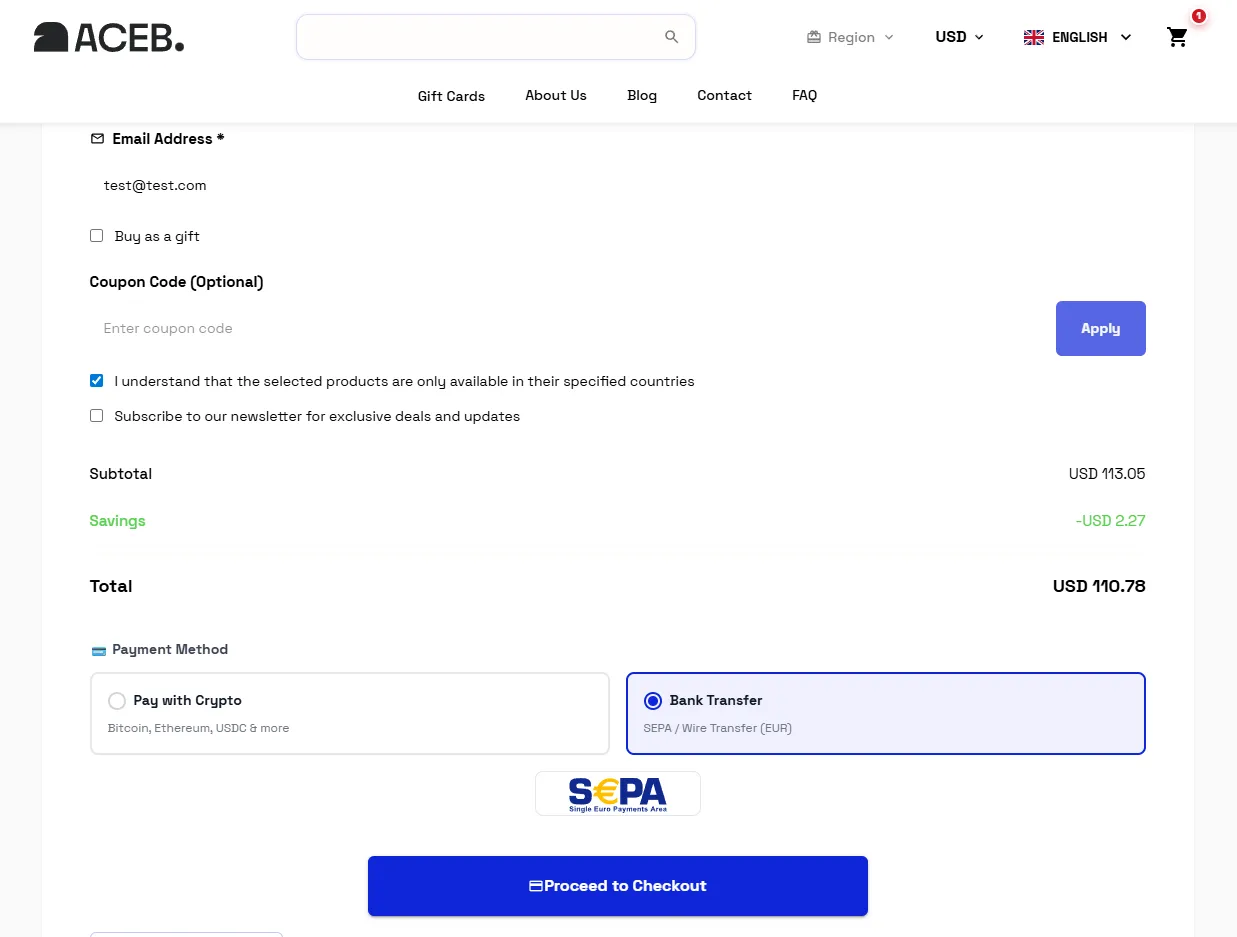Click the email envelope icon

[96, 138]
